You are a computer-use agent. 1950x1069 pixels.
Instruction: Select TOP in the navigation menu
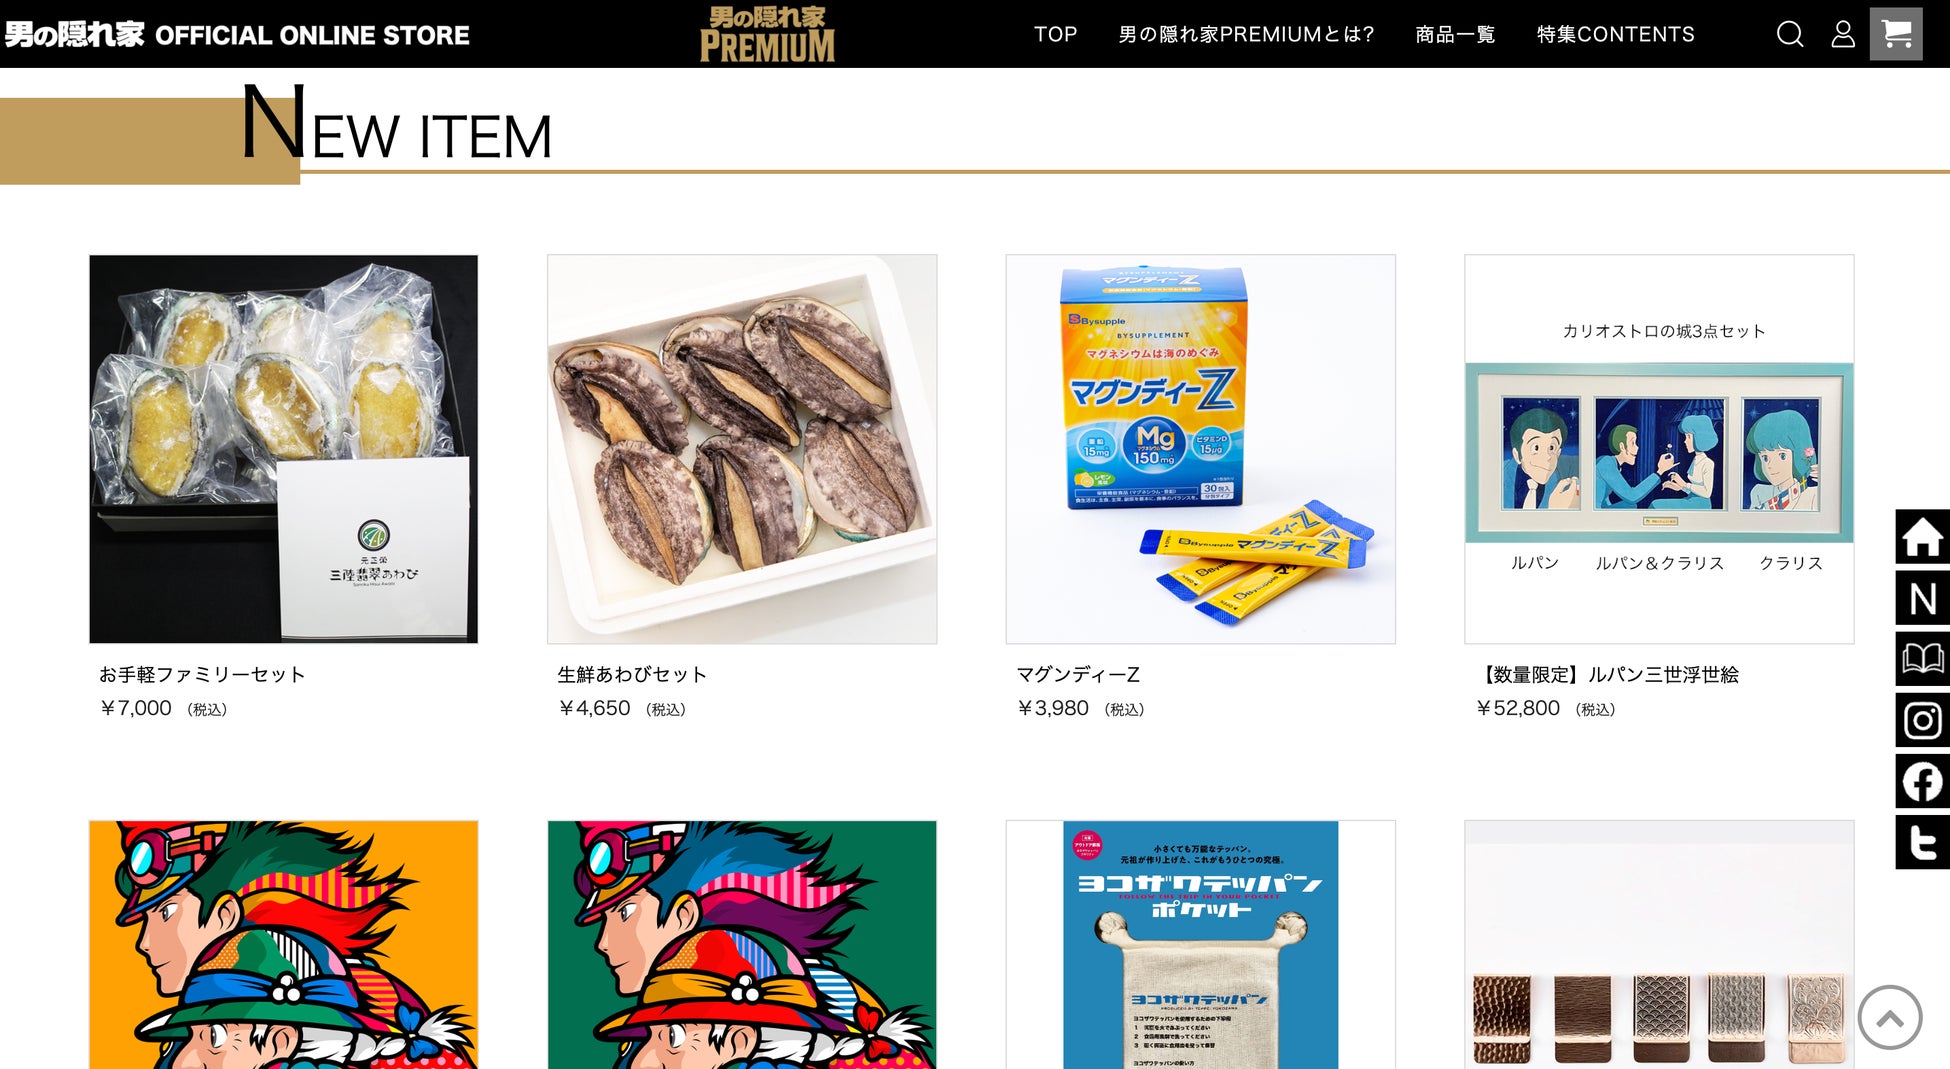point(1055,34)
